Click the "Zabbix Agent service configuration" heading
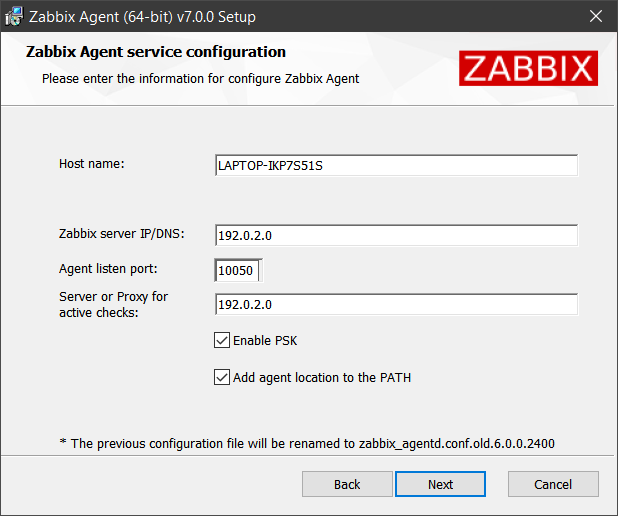 (156, 52)
